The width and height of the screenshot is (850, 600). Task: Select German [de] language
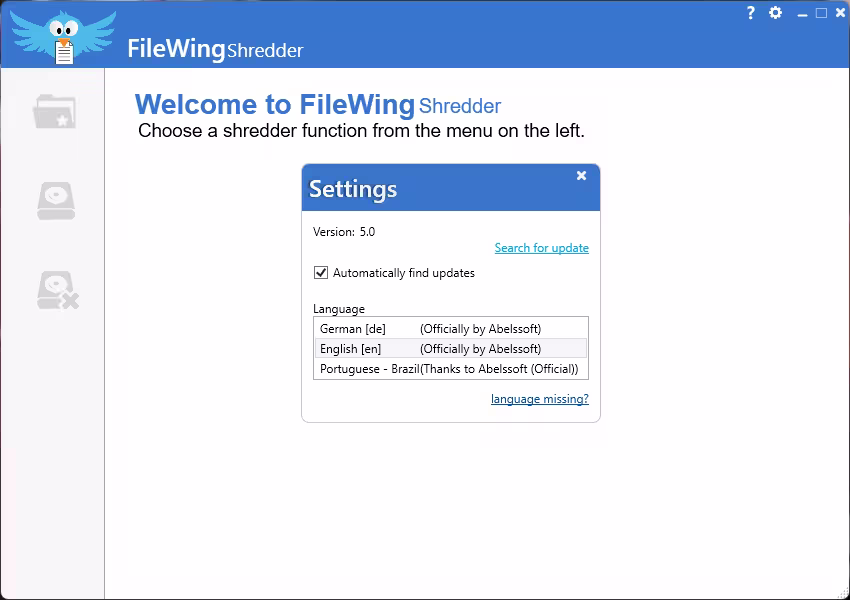point(450,328)
